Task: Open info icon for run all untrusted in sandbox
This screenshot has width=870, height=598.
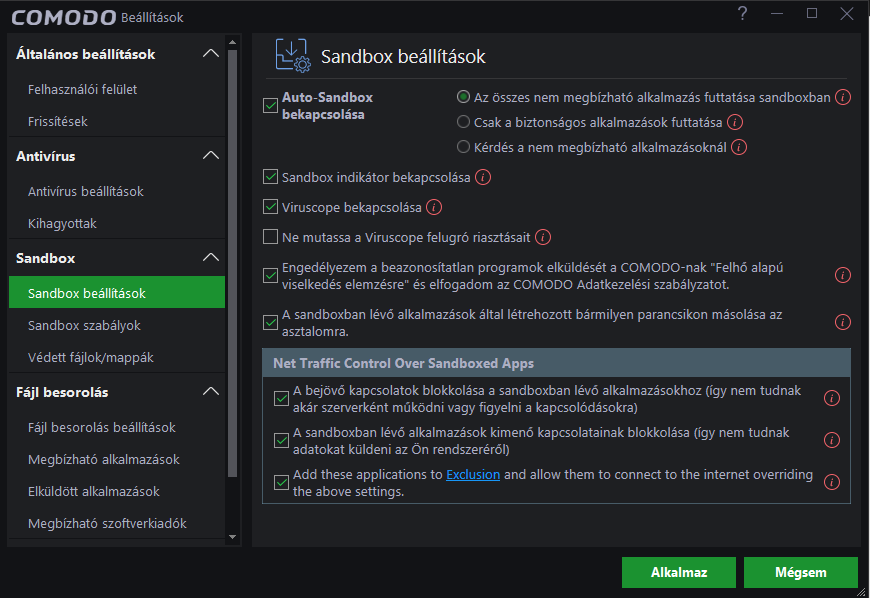Action: pos(843,98)
